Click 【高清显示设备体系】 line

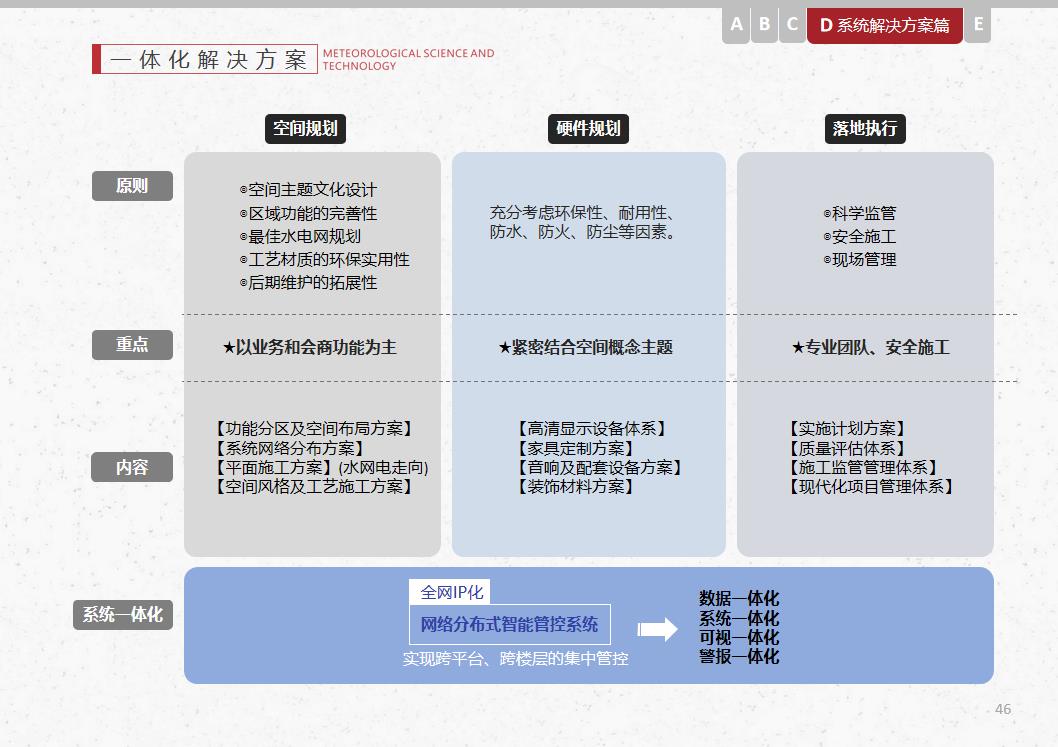(592, 429)
